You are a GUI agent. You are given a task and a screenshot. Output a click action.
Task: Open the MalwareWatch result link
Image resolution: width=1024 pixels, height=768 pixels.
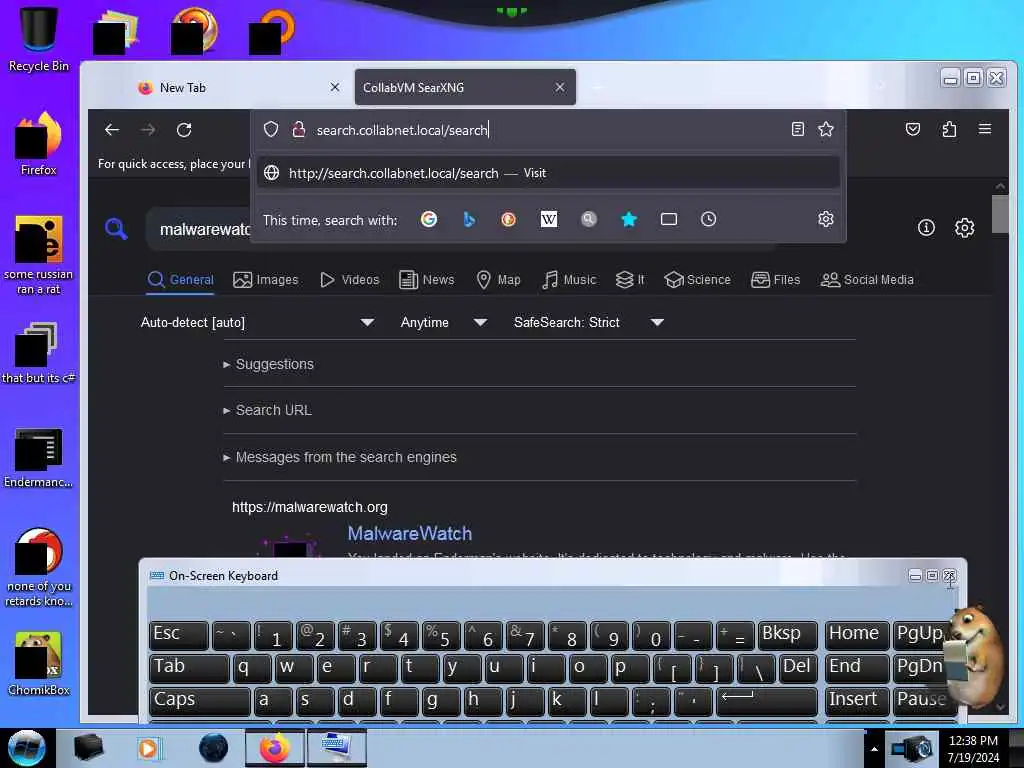[409, 534]
